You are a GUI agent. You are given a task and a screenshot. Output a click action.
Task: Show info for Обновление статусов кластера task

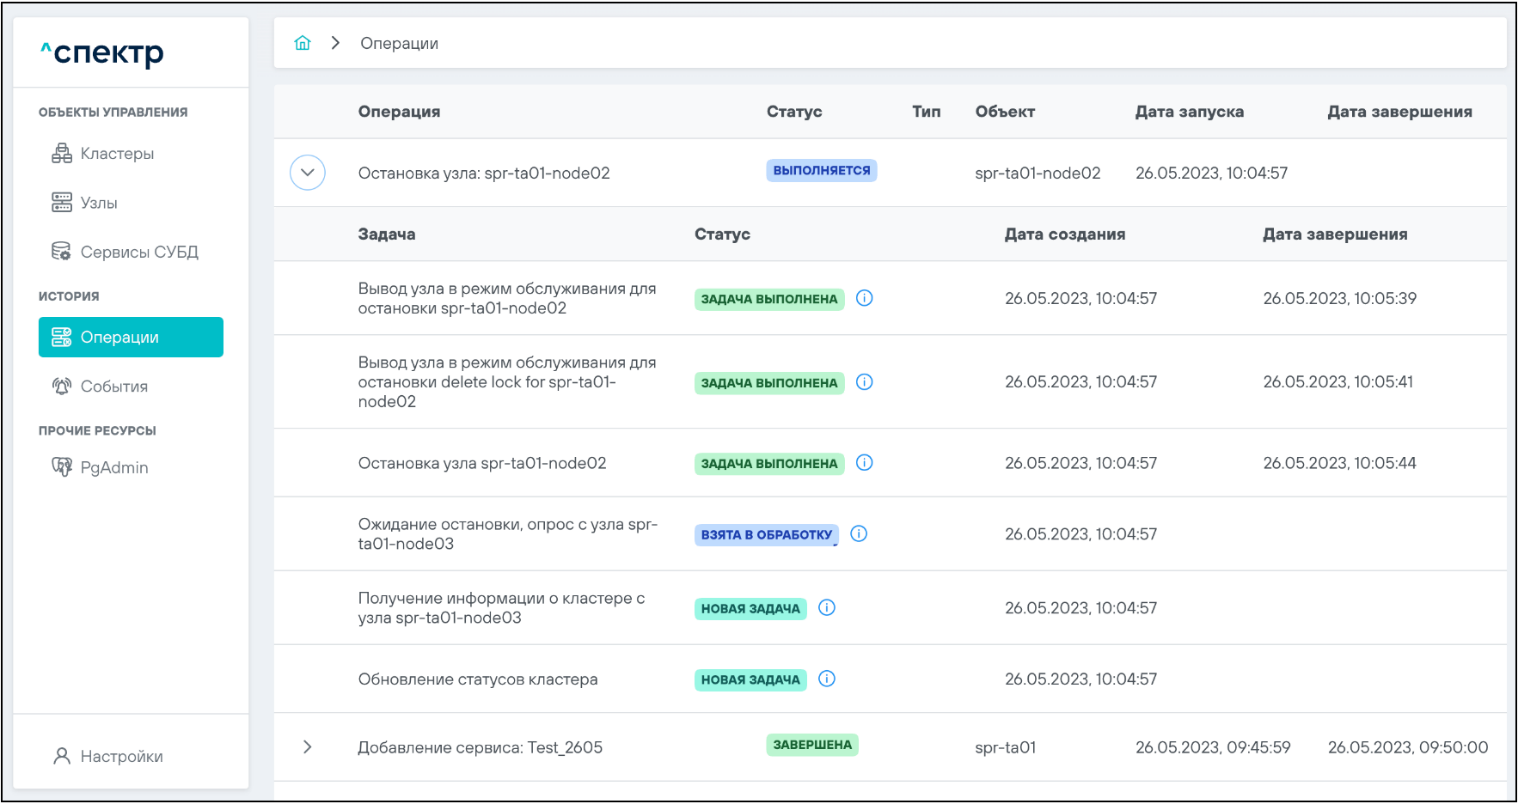[x=827, y=679]
